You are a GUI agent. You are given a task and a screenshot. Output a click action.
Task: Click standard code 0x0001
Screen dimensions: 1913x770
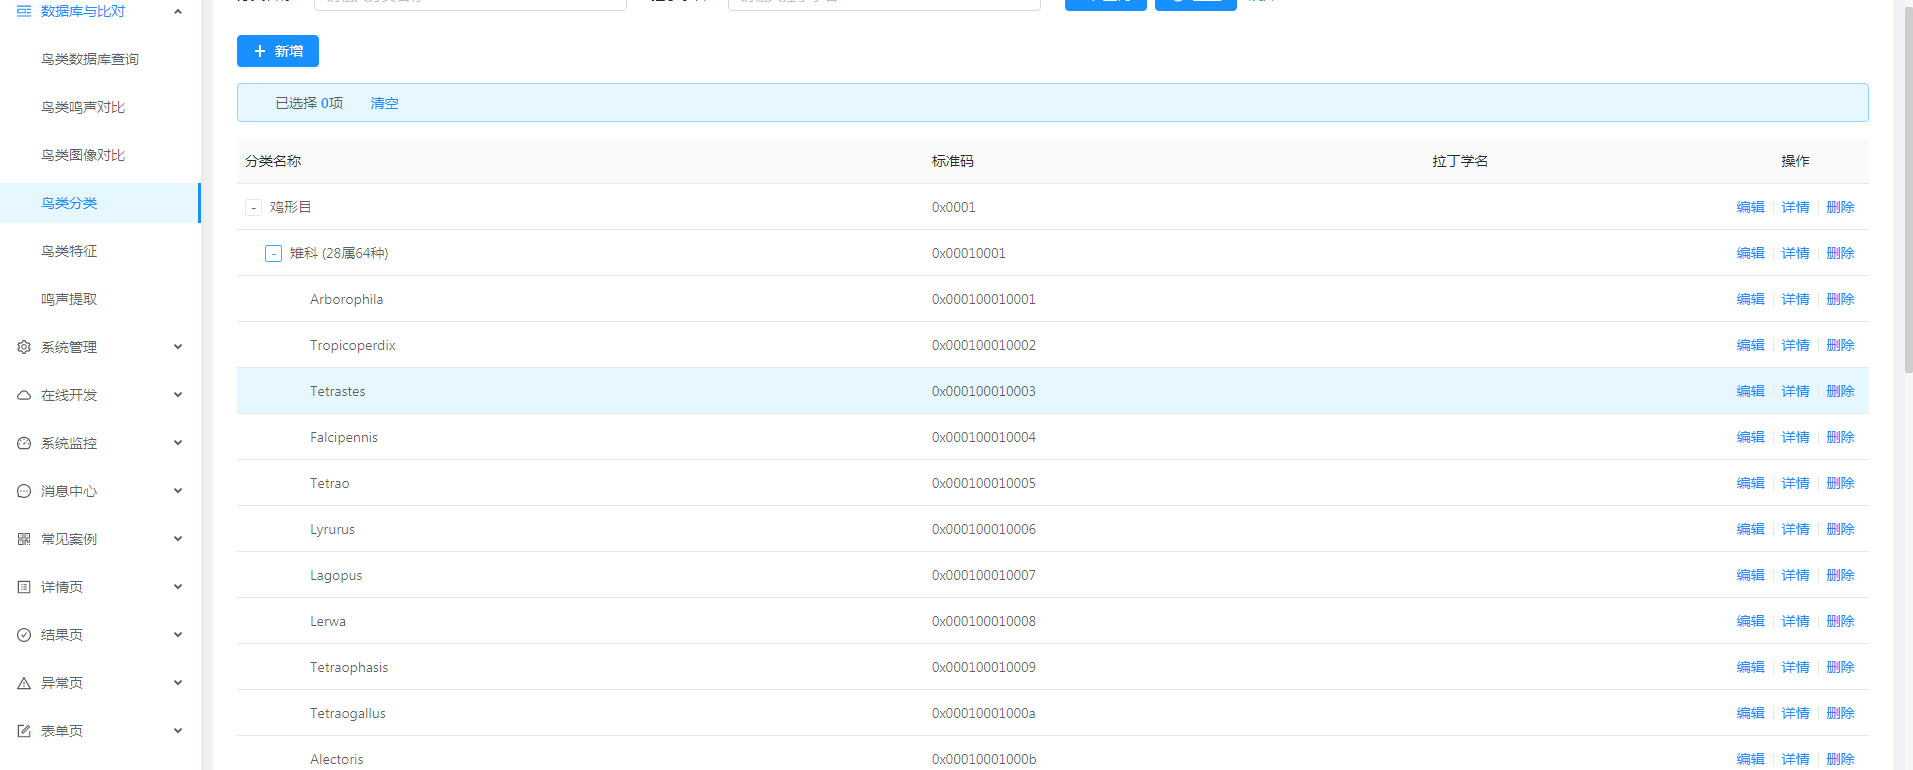[x=954, y=207]
